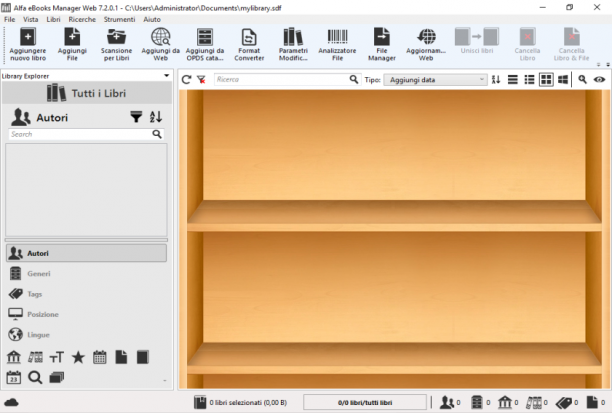The image size is (612, 413).
Task: Click Unisci libri toolbar icon
Action: point(477,41)
